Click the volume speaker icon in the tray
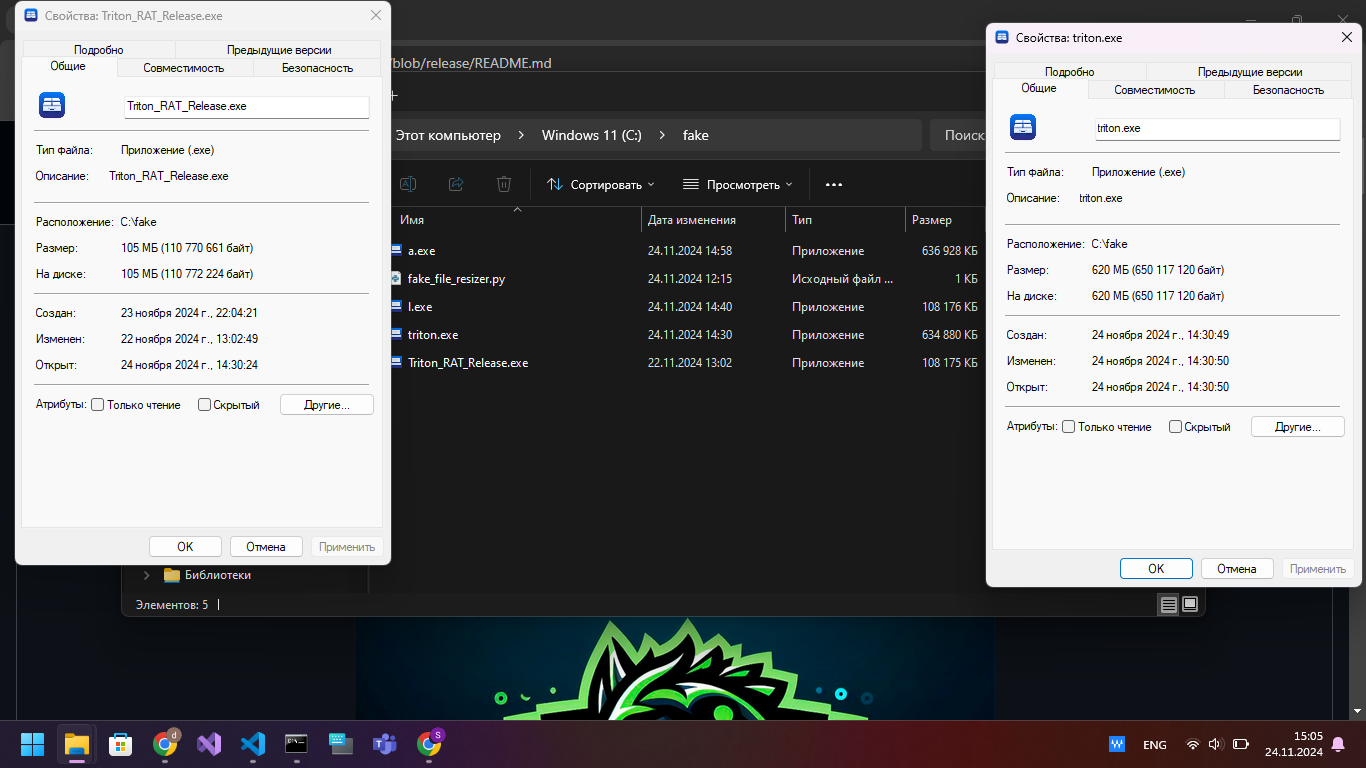Screen dimensions: 1366x768 1216,744
